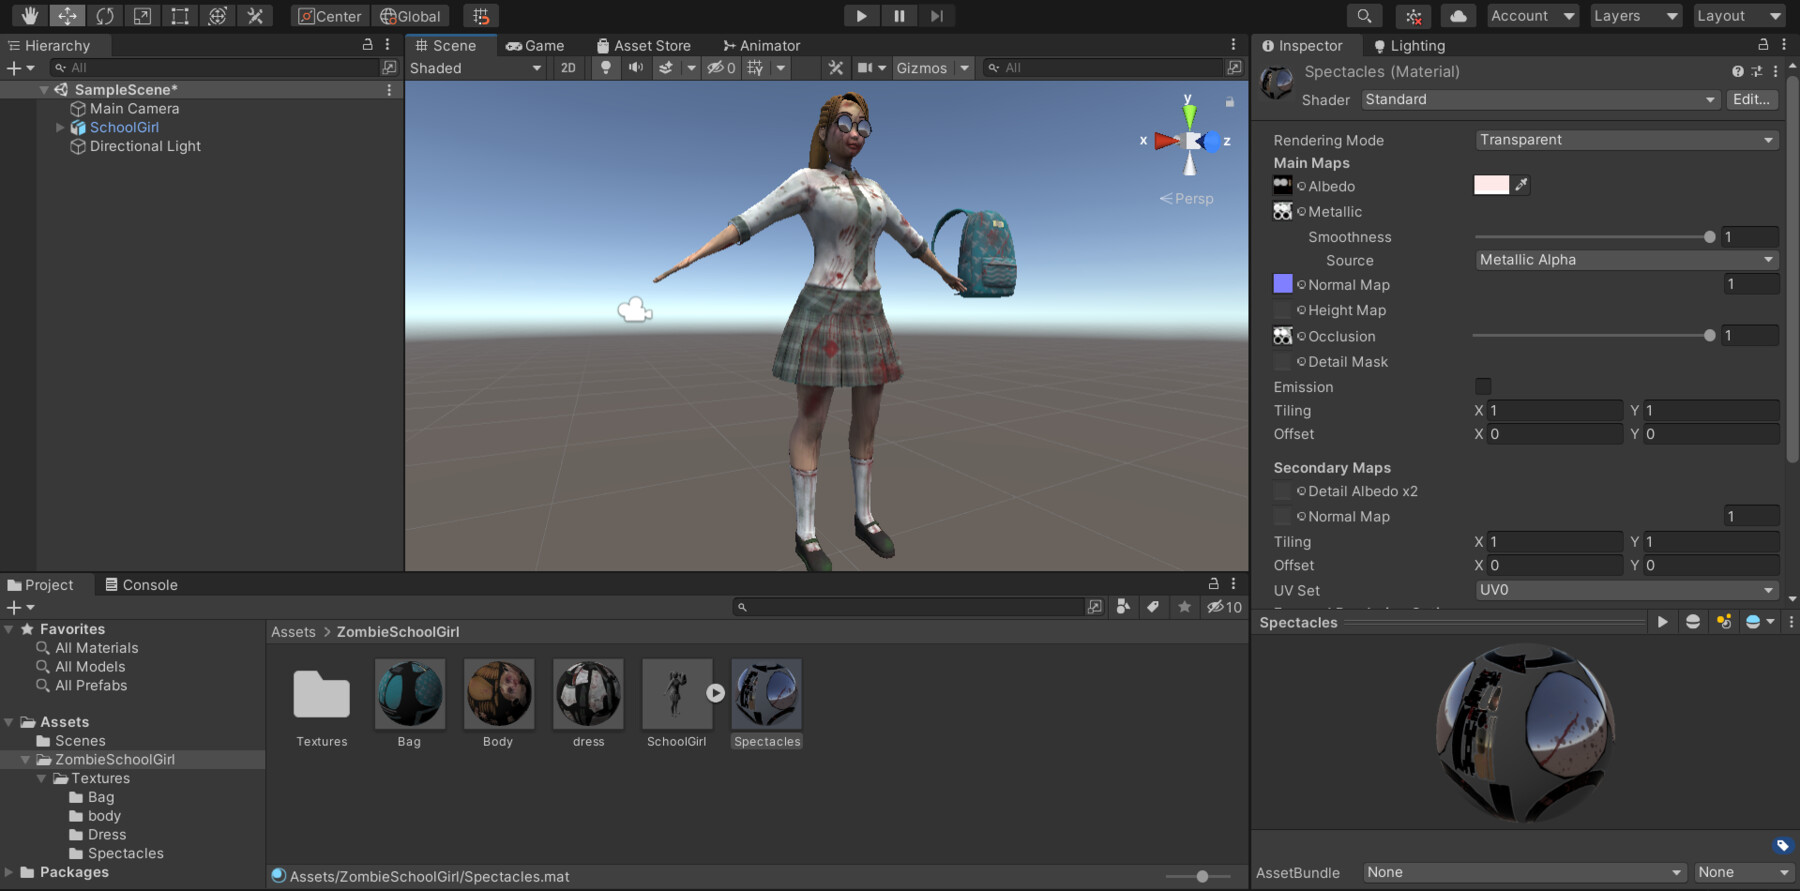Toggle preview lighting icon

click(x=1723, y=622)
